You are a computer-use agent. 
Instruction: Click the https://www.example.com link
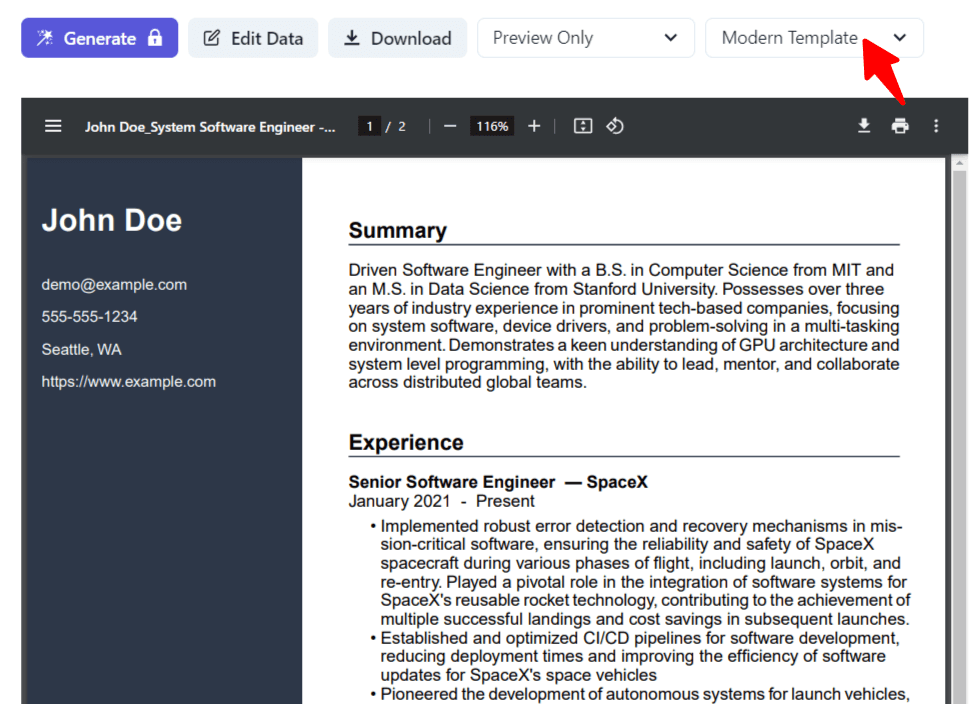(129, 381)
